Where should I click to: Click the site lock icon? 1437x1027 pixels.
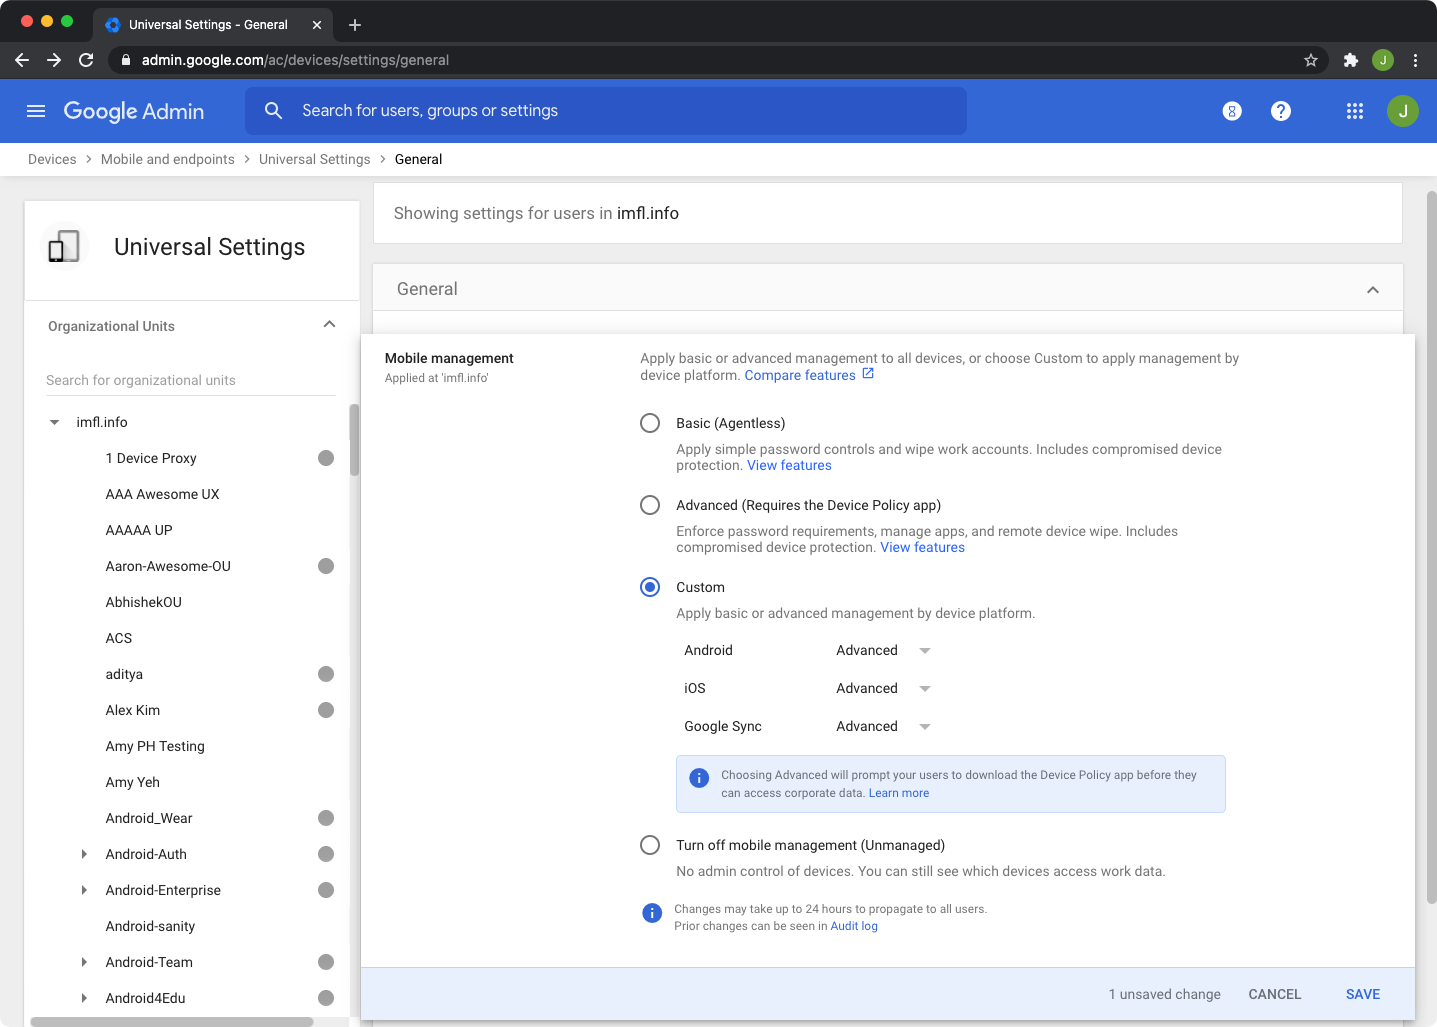coord(126,60)
